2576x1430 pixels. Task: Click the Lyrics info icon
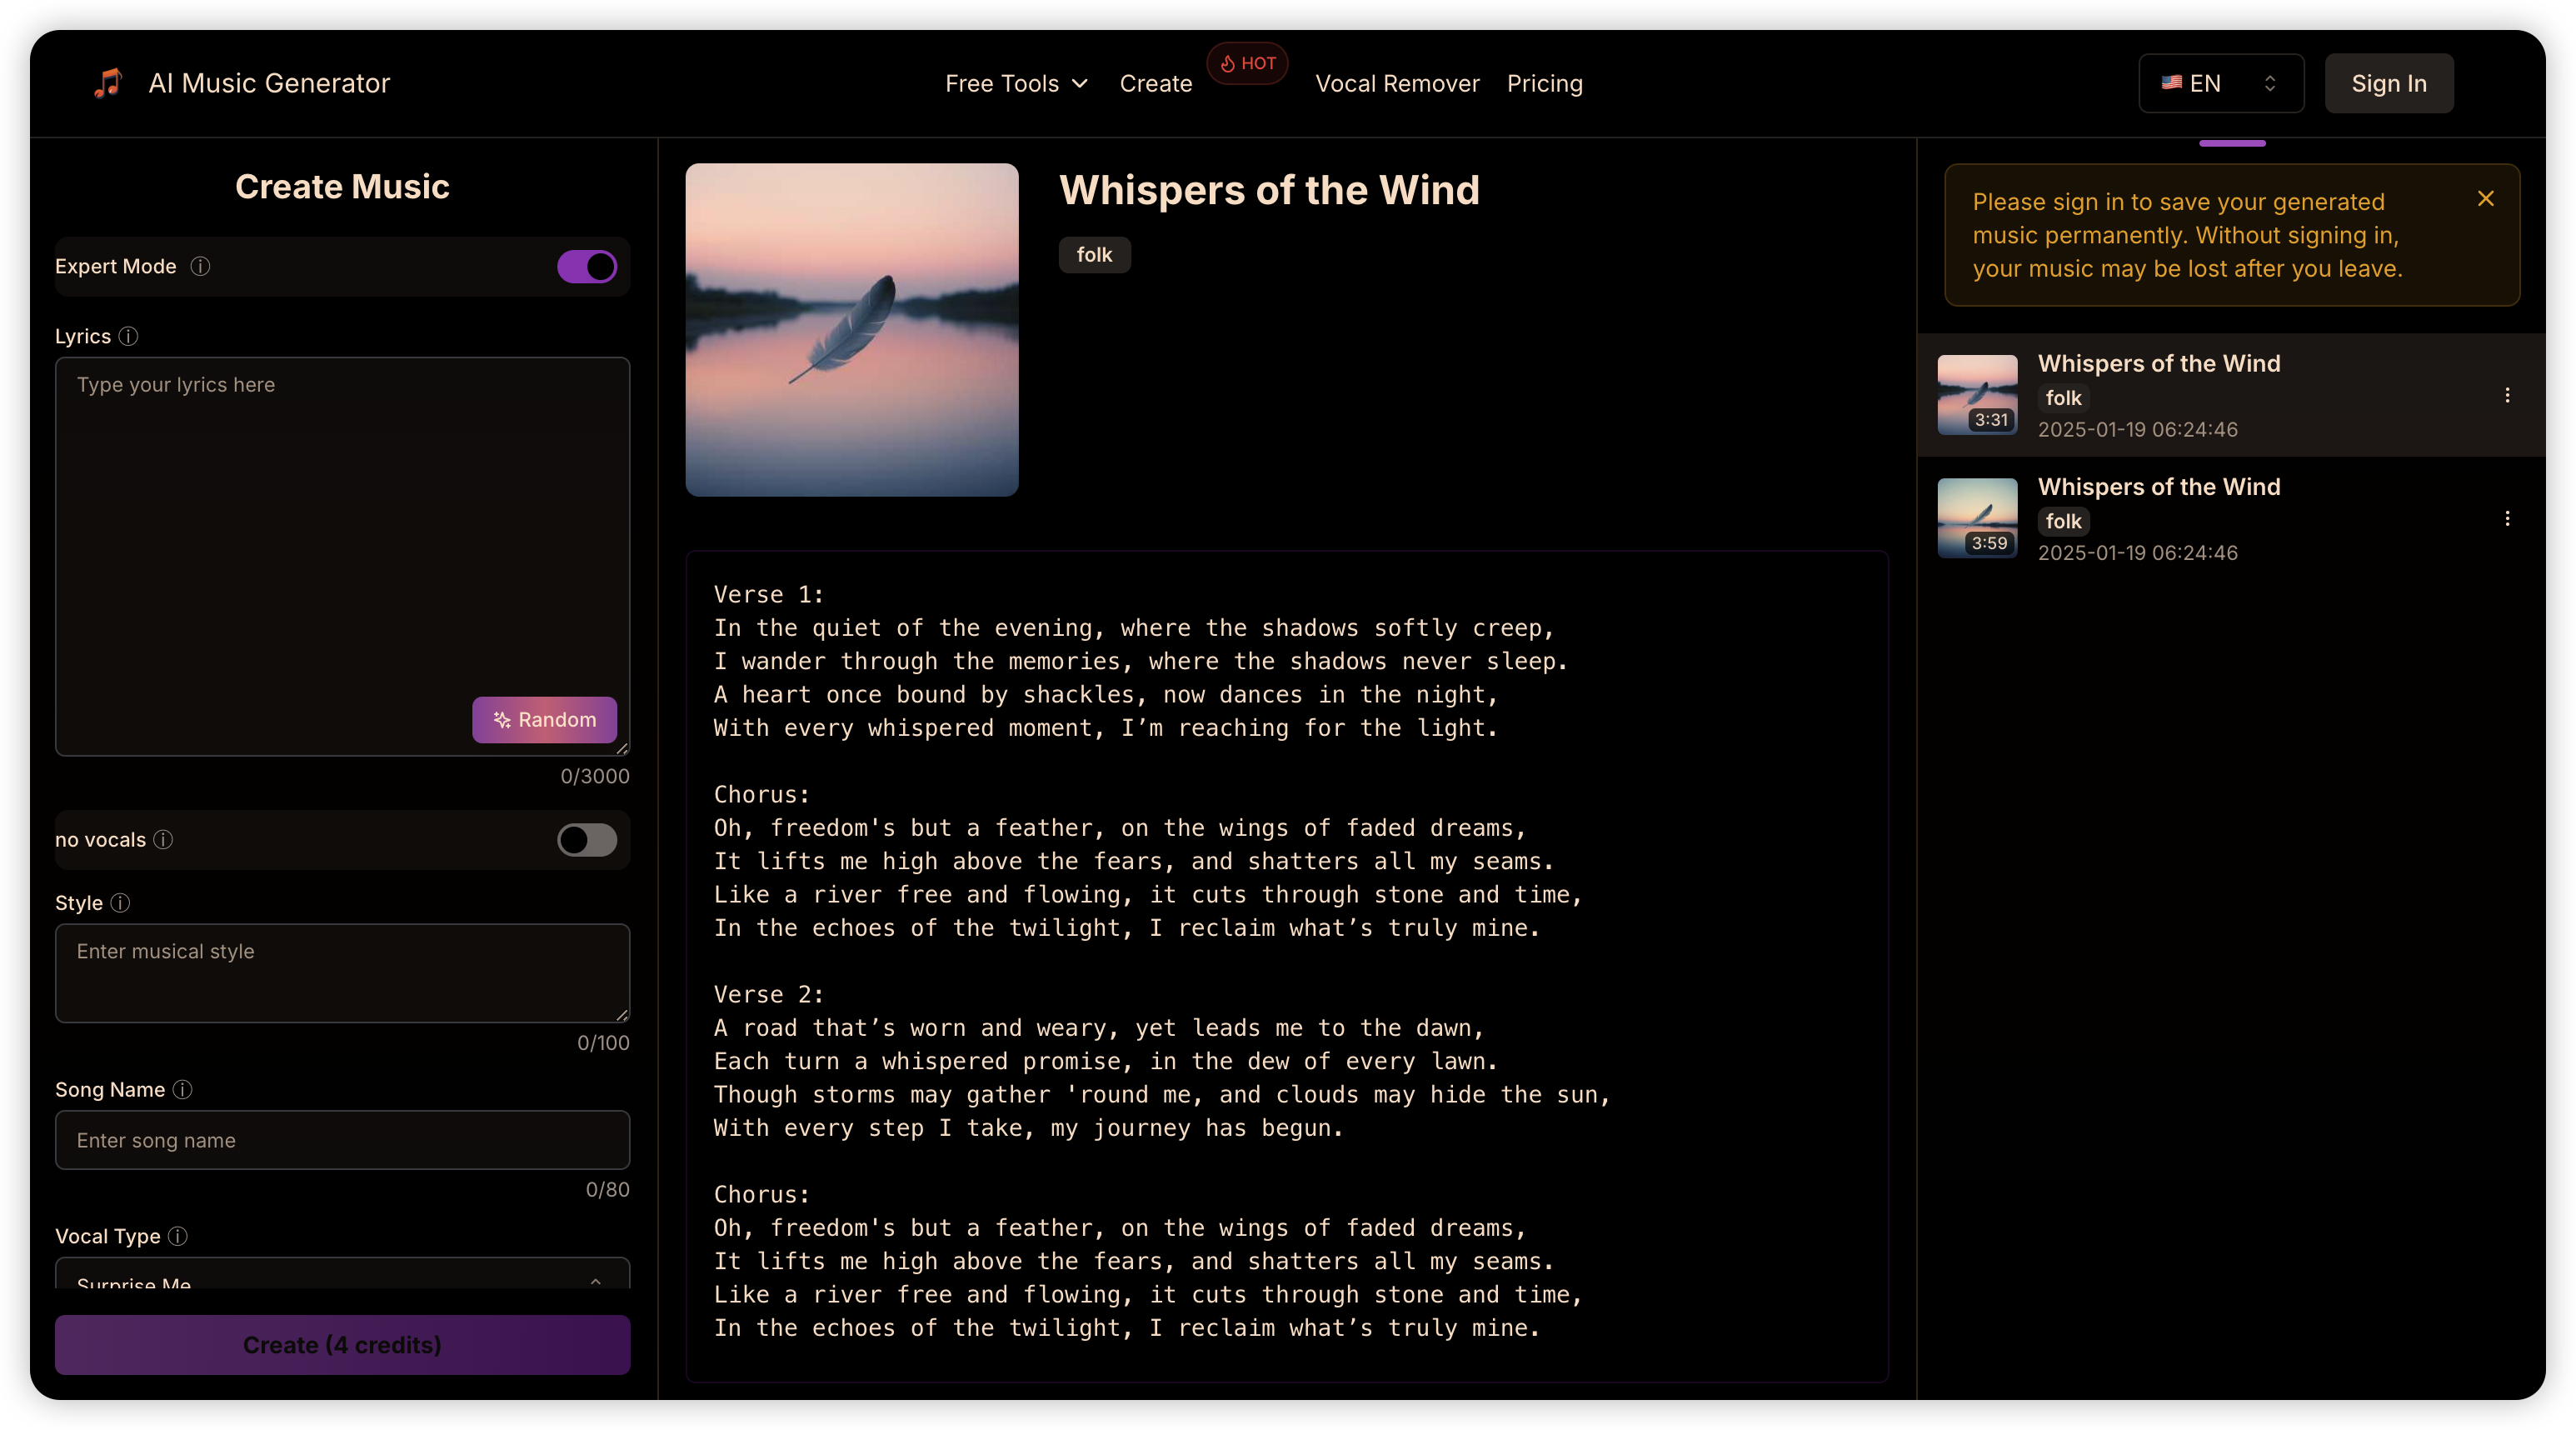tap(128, 336)
